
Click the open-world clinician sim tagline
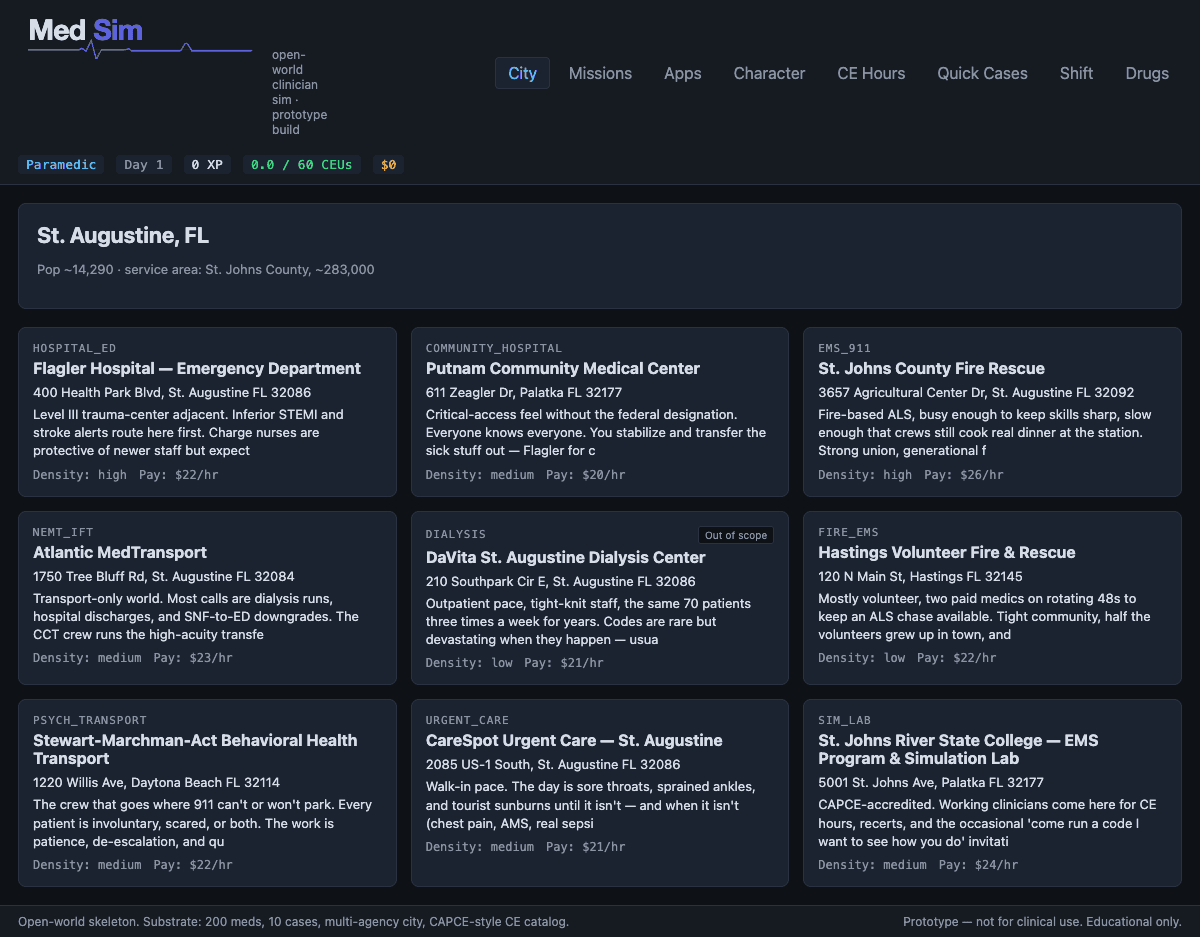pyautogui.click(x=299, y=92)
